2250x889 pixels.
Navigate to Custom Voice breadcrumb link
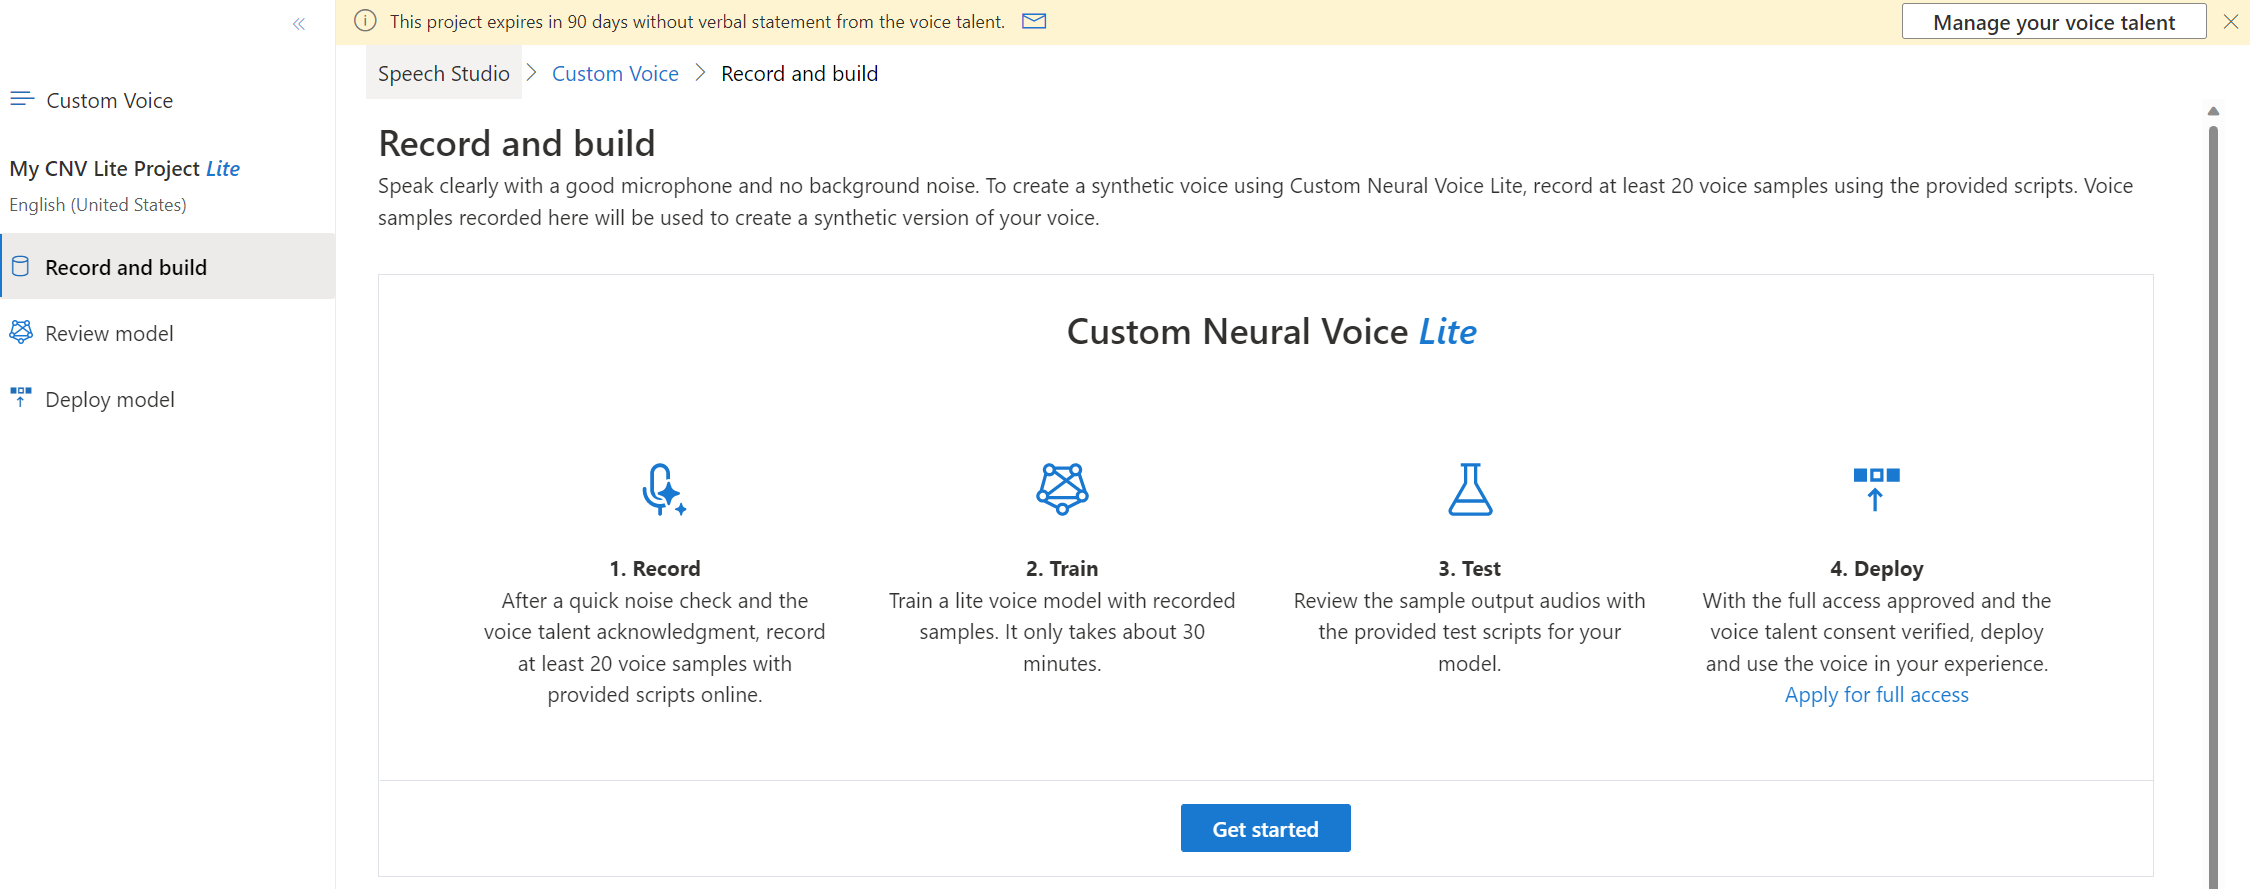click(x=615, y=74)
